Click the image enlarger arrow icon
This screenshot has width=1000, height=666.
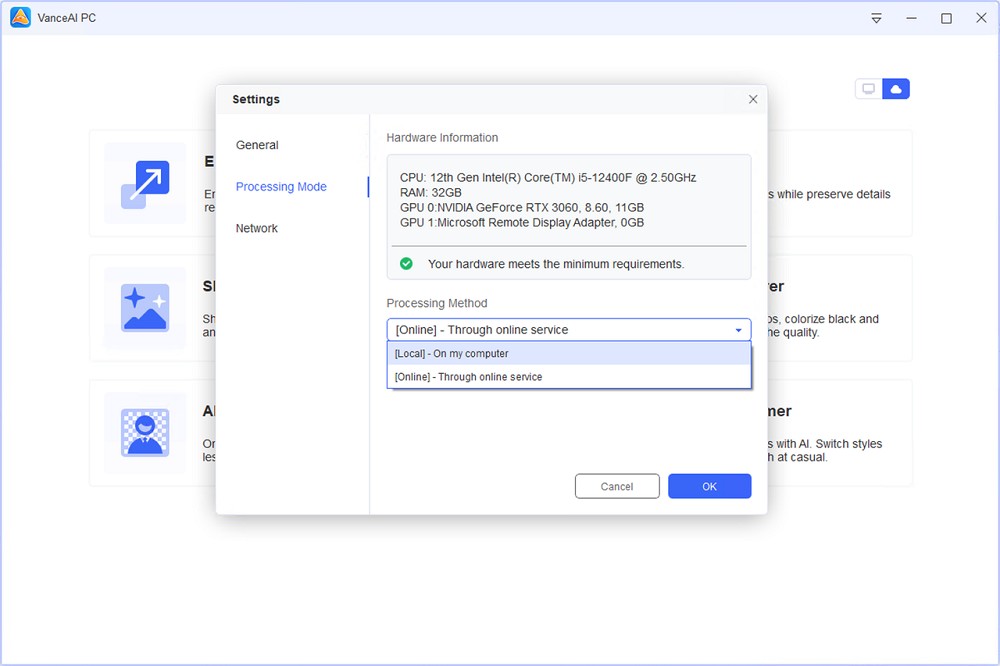145,183
